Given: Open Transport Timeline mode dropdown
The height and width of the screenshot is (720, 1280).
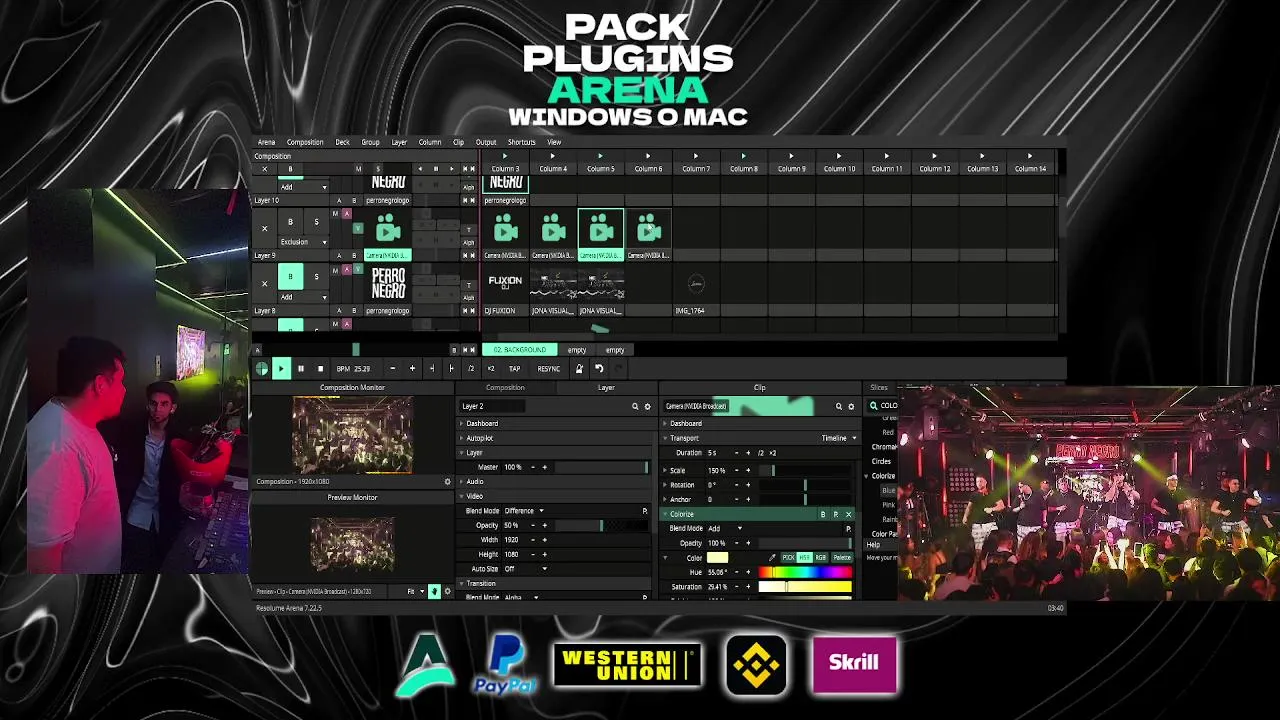Looking at the screenshot, I should click(839, 438).
